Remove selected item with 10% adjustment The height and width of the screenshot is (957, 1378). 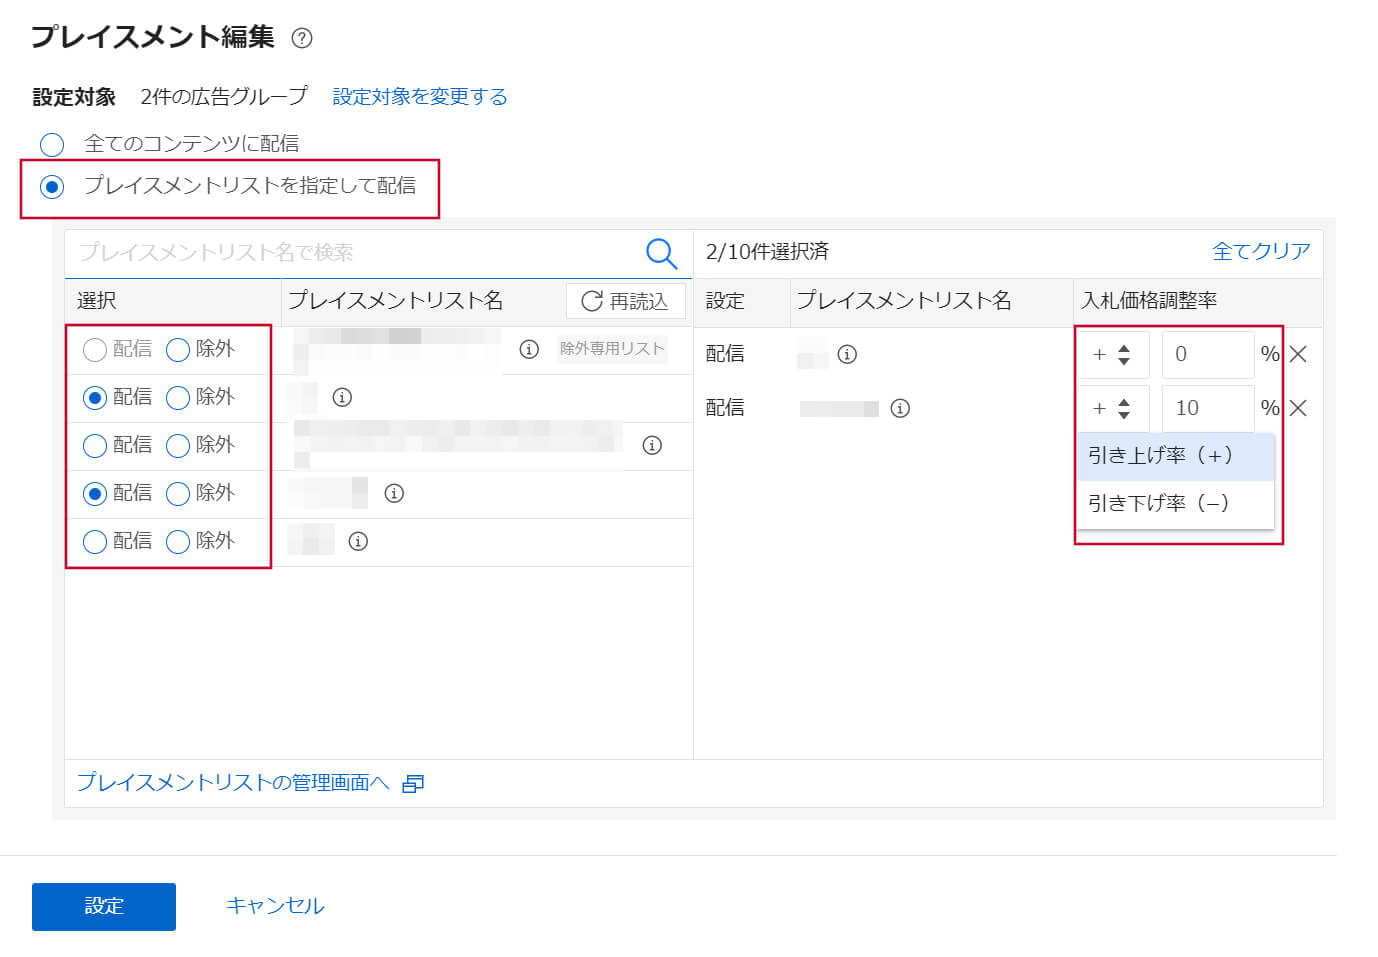pos(1298,408)
